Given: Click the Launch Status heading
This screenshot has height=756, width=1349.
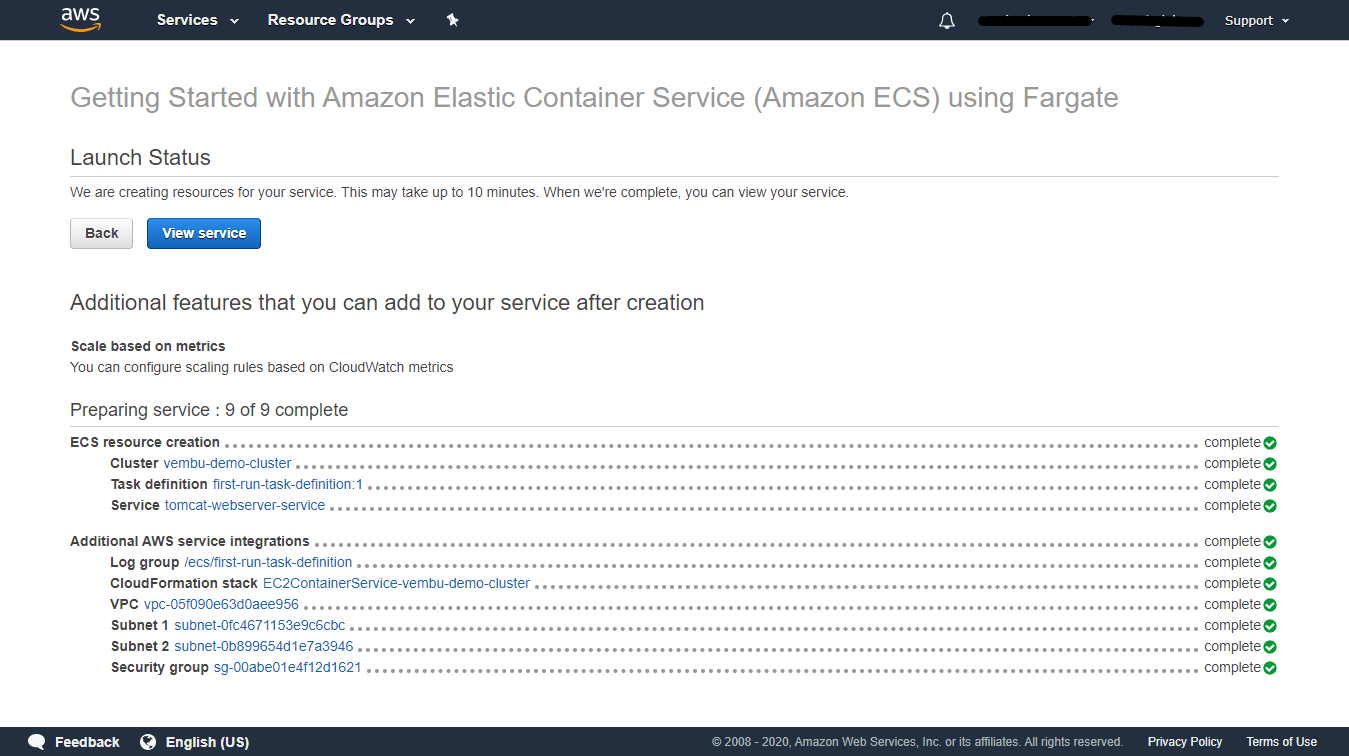Looking at the screenshot, I should [x=140, y=157].
